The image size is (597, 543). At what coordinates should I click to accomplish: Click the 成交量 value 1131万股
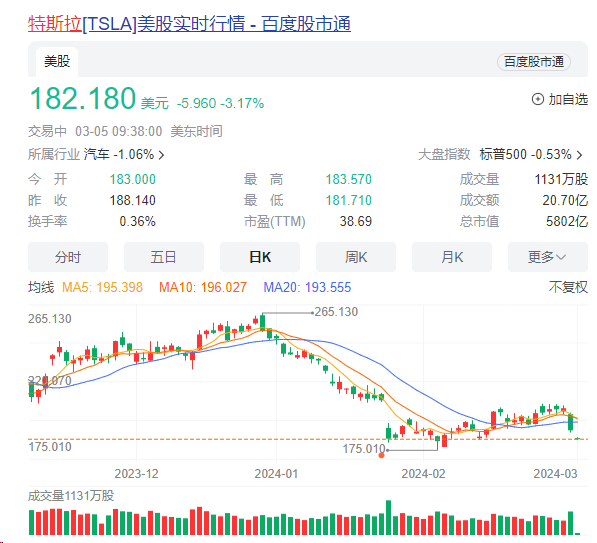pos(561,179)
